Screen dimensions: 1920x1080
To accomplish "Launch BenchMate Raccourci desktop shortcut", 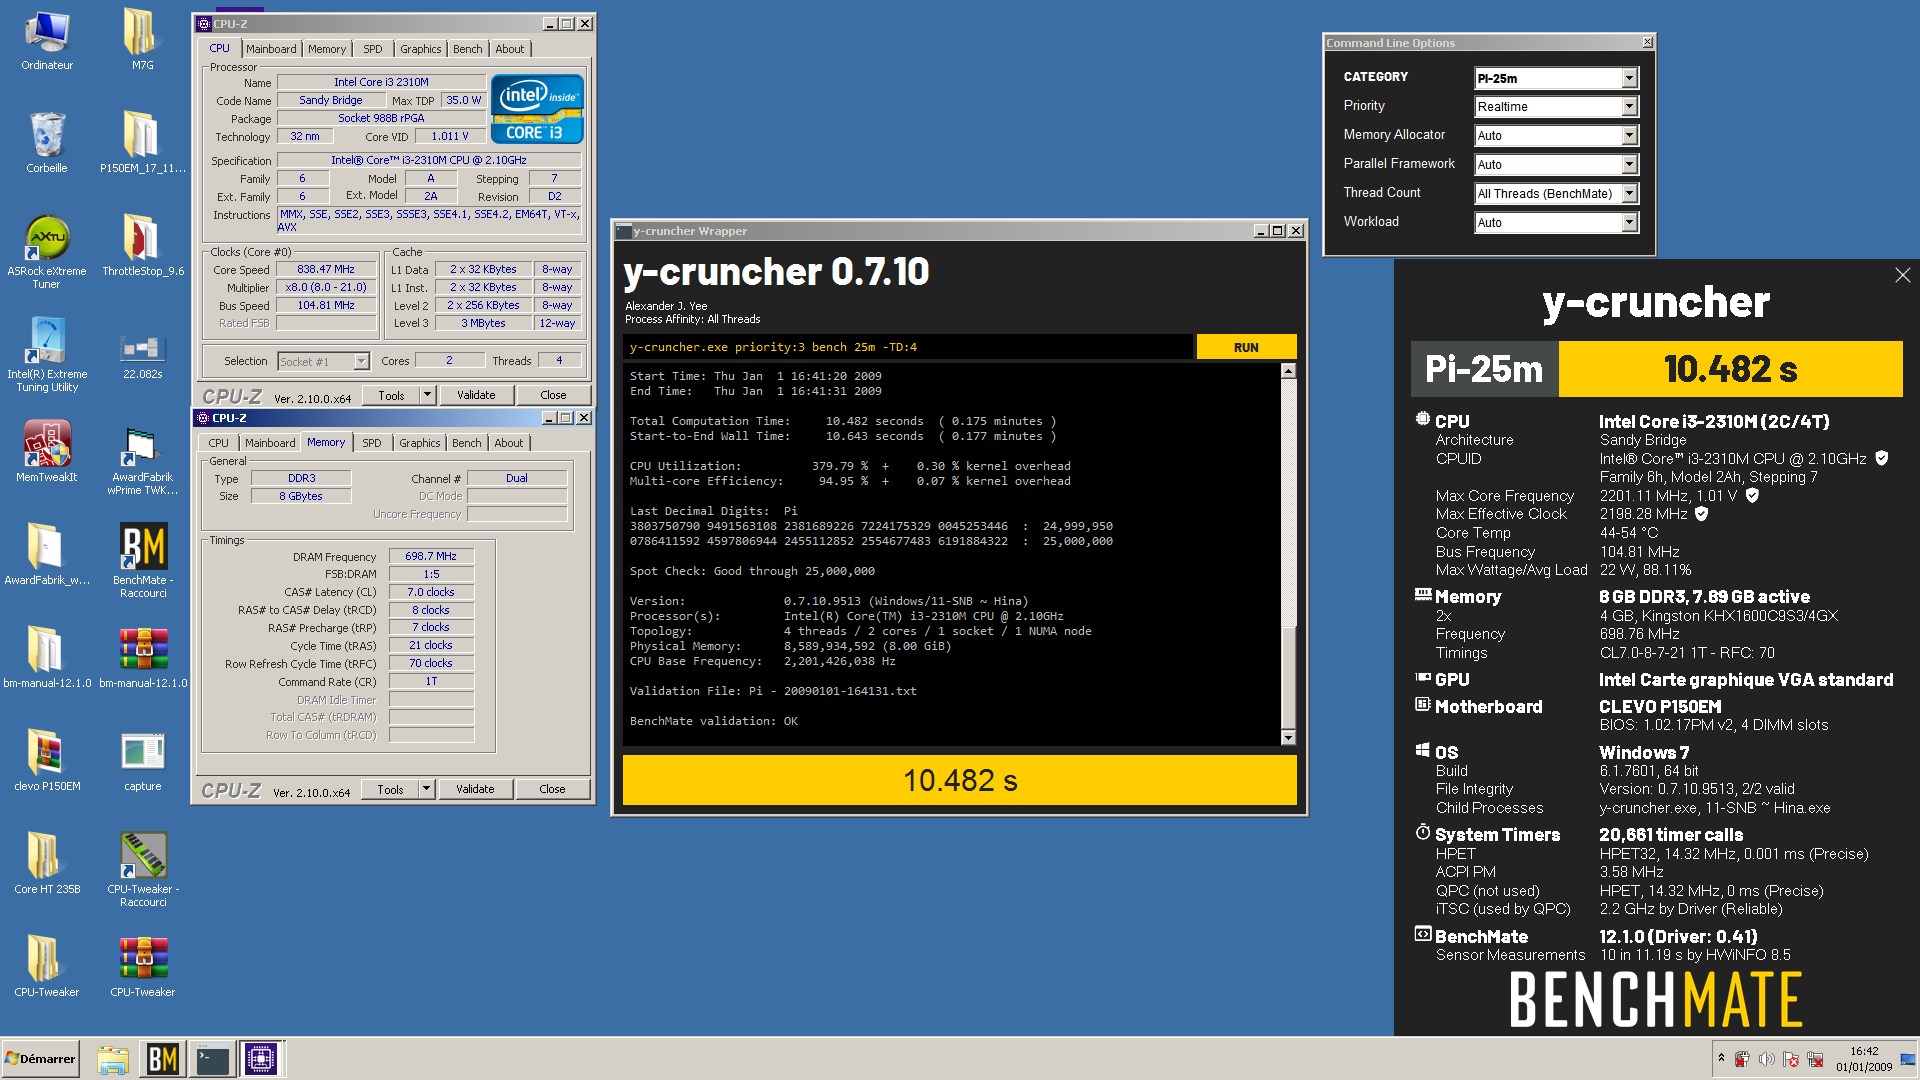I will tap(142, 560).
